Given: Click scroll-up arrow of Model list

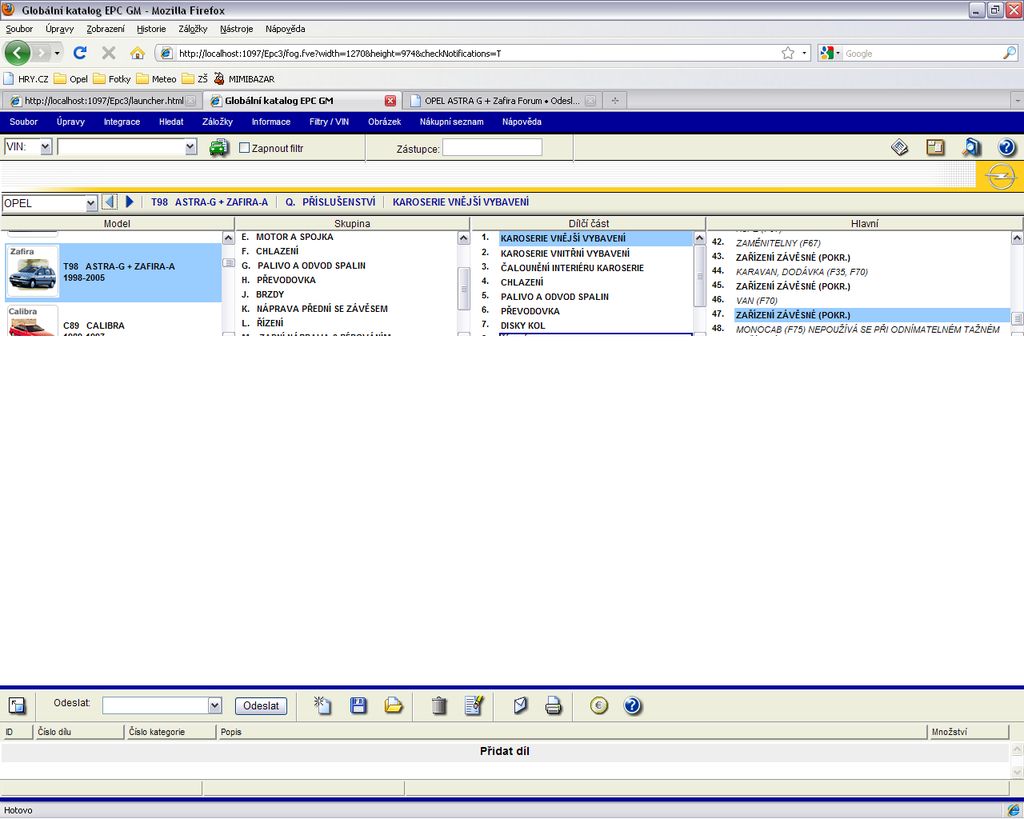Looking at the screenshot, I should tap(229, 238).
